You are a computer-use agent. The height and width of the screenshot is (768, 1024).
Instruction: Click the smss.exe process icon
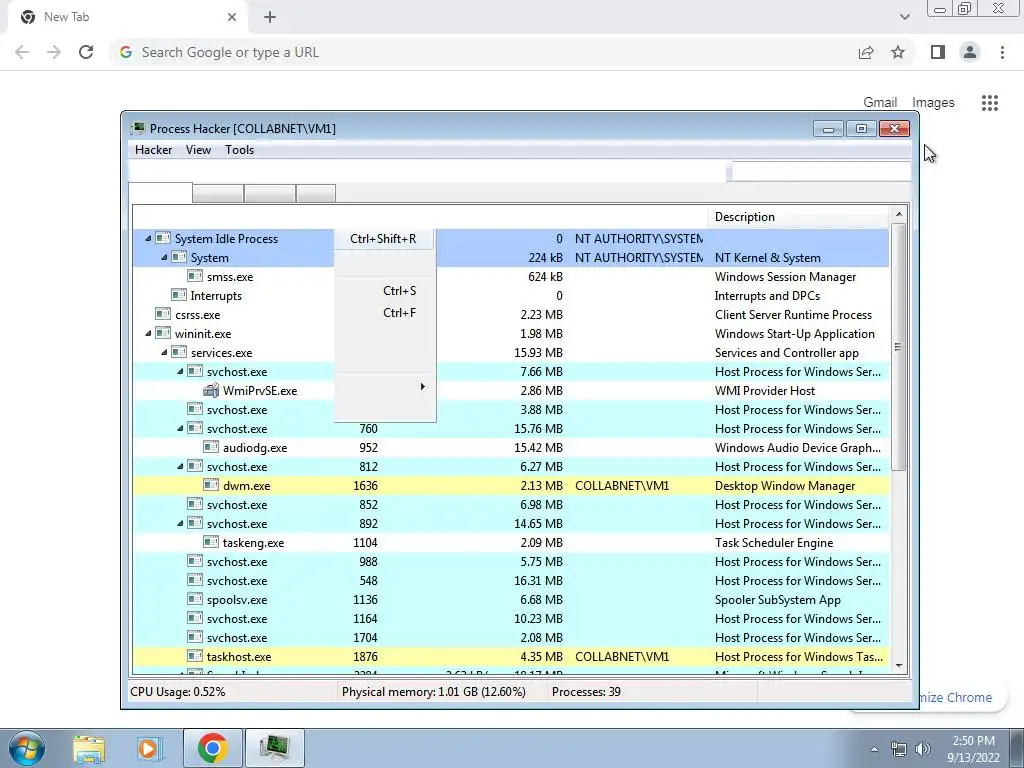pyautogui.click(x=195, y=276)
